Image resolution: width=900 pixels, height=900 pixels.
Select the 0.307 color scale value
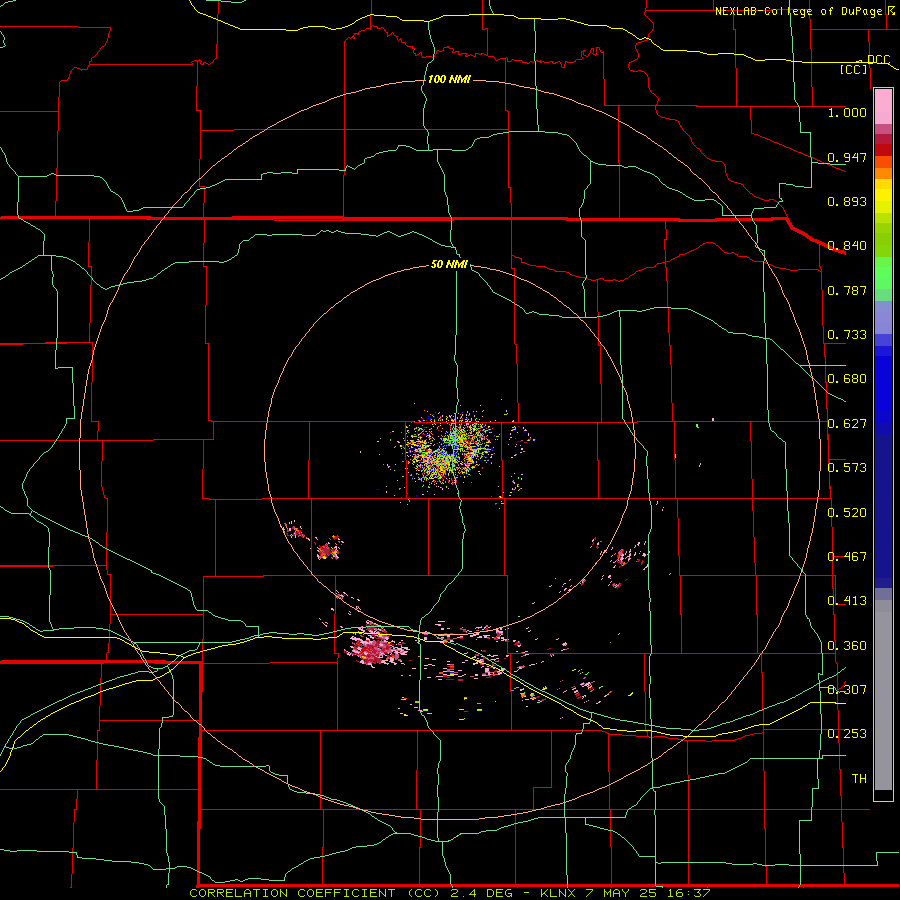(x=847, y=690)
